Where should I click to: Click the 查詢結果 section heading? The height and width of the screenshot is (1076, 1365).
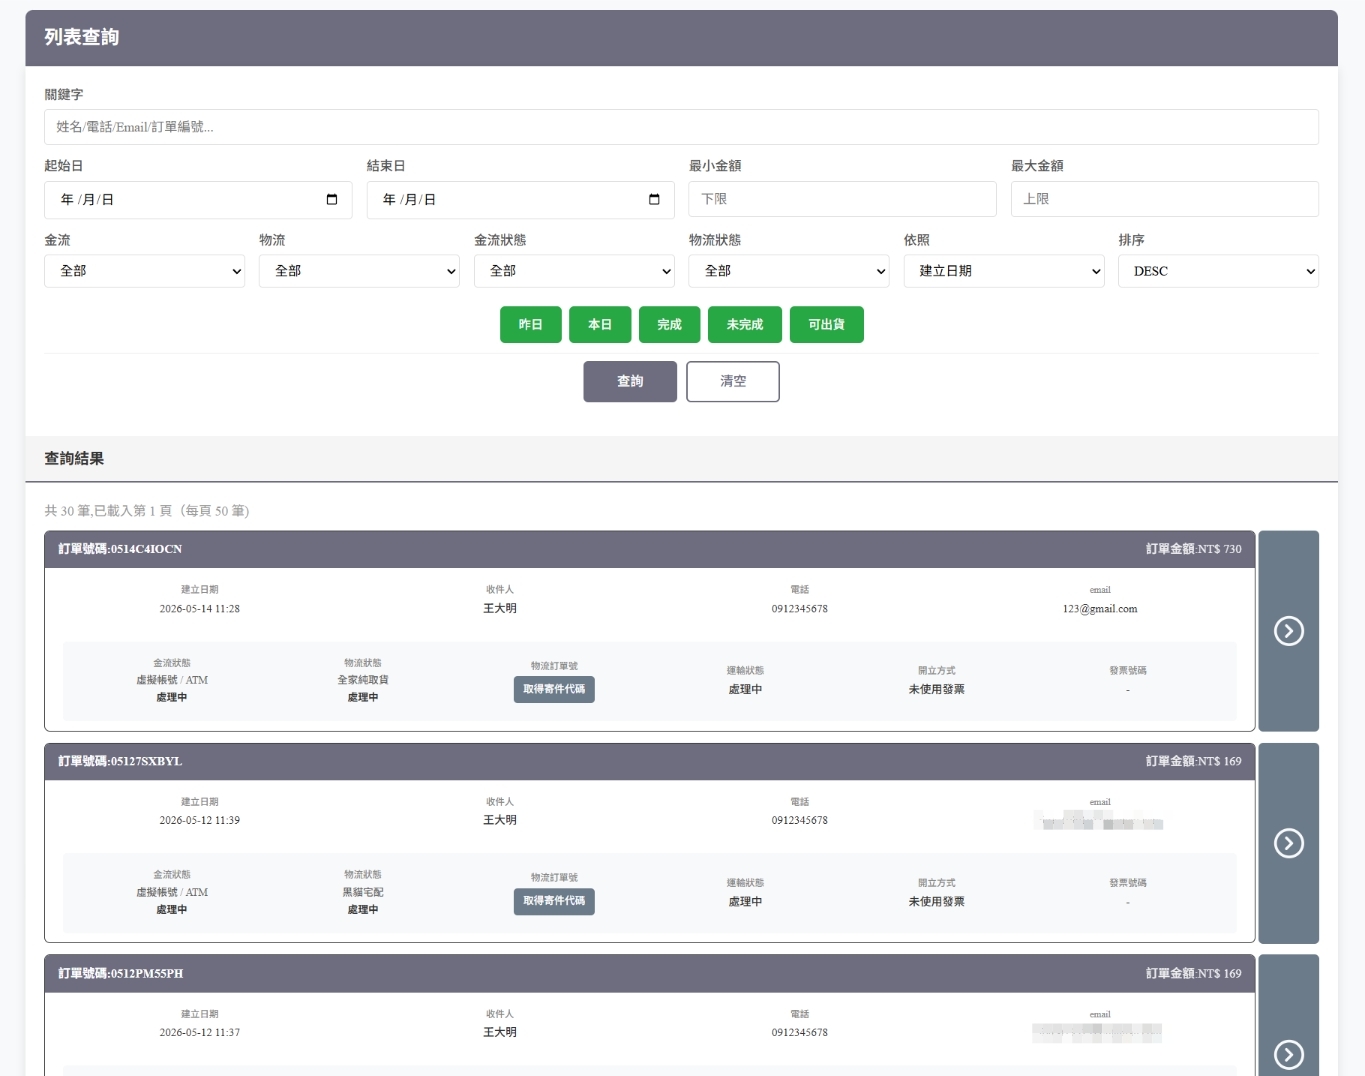click(x=74, y=458)
